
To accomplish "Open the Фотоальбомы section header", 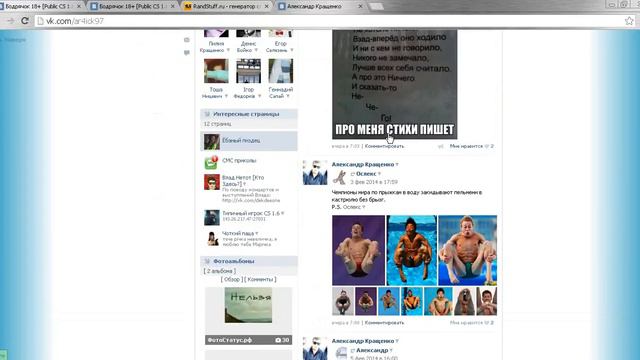I will click(249, 261).
